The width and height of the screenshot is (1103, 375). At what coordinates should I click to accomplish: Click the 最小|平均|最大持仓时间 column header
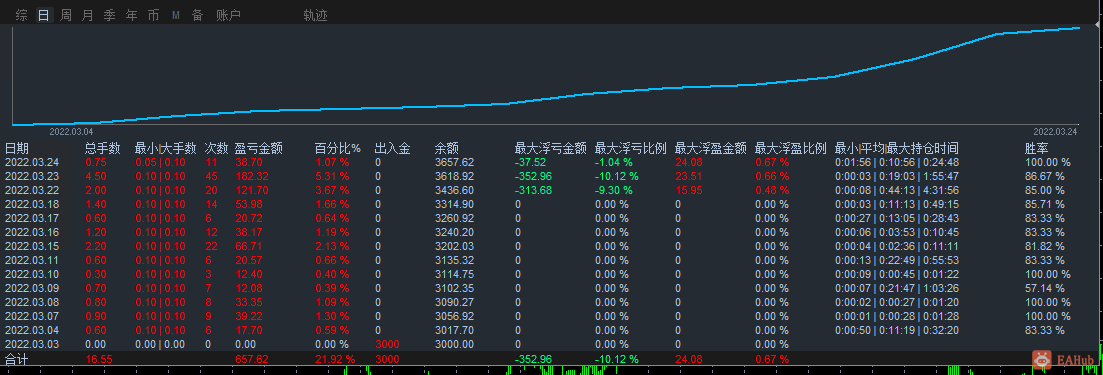click(897, 148)
